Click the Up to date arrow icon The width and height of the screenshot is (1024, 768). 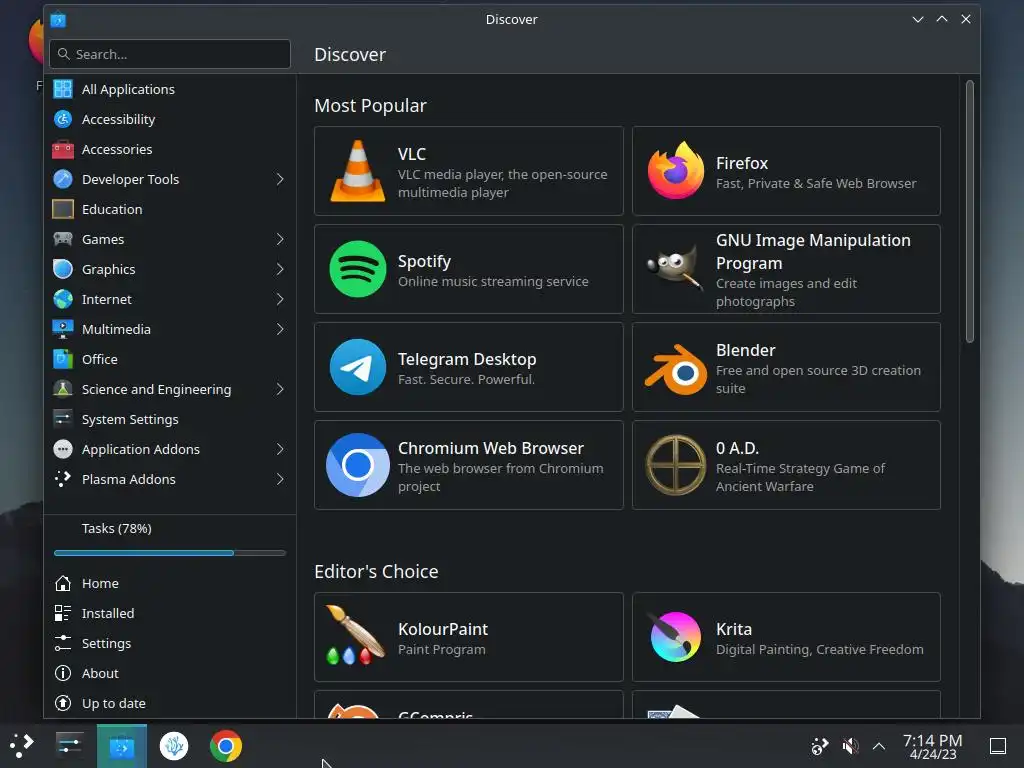[63, 703]
